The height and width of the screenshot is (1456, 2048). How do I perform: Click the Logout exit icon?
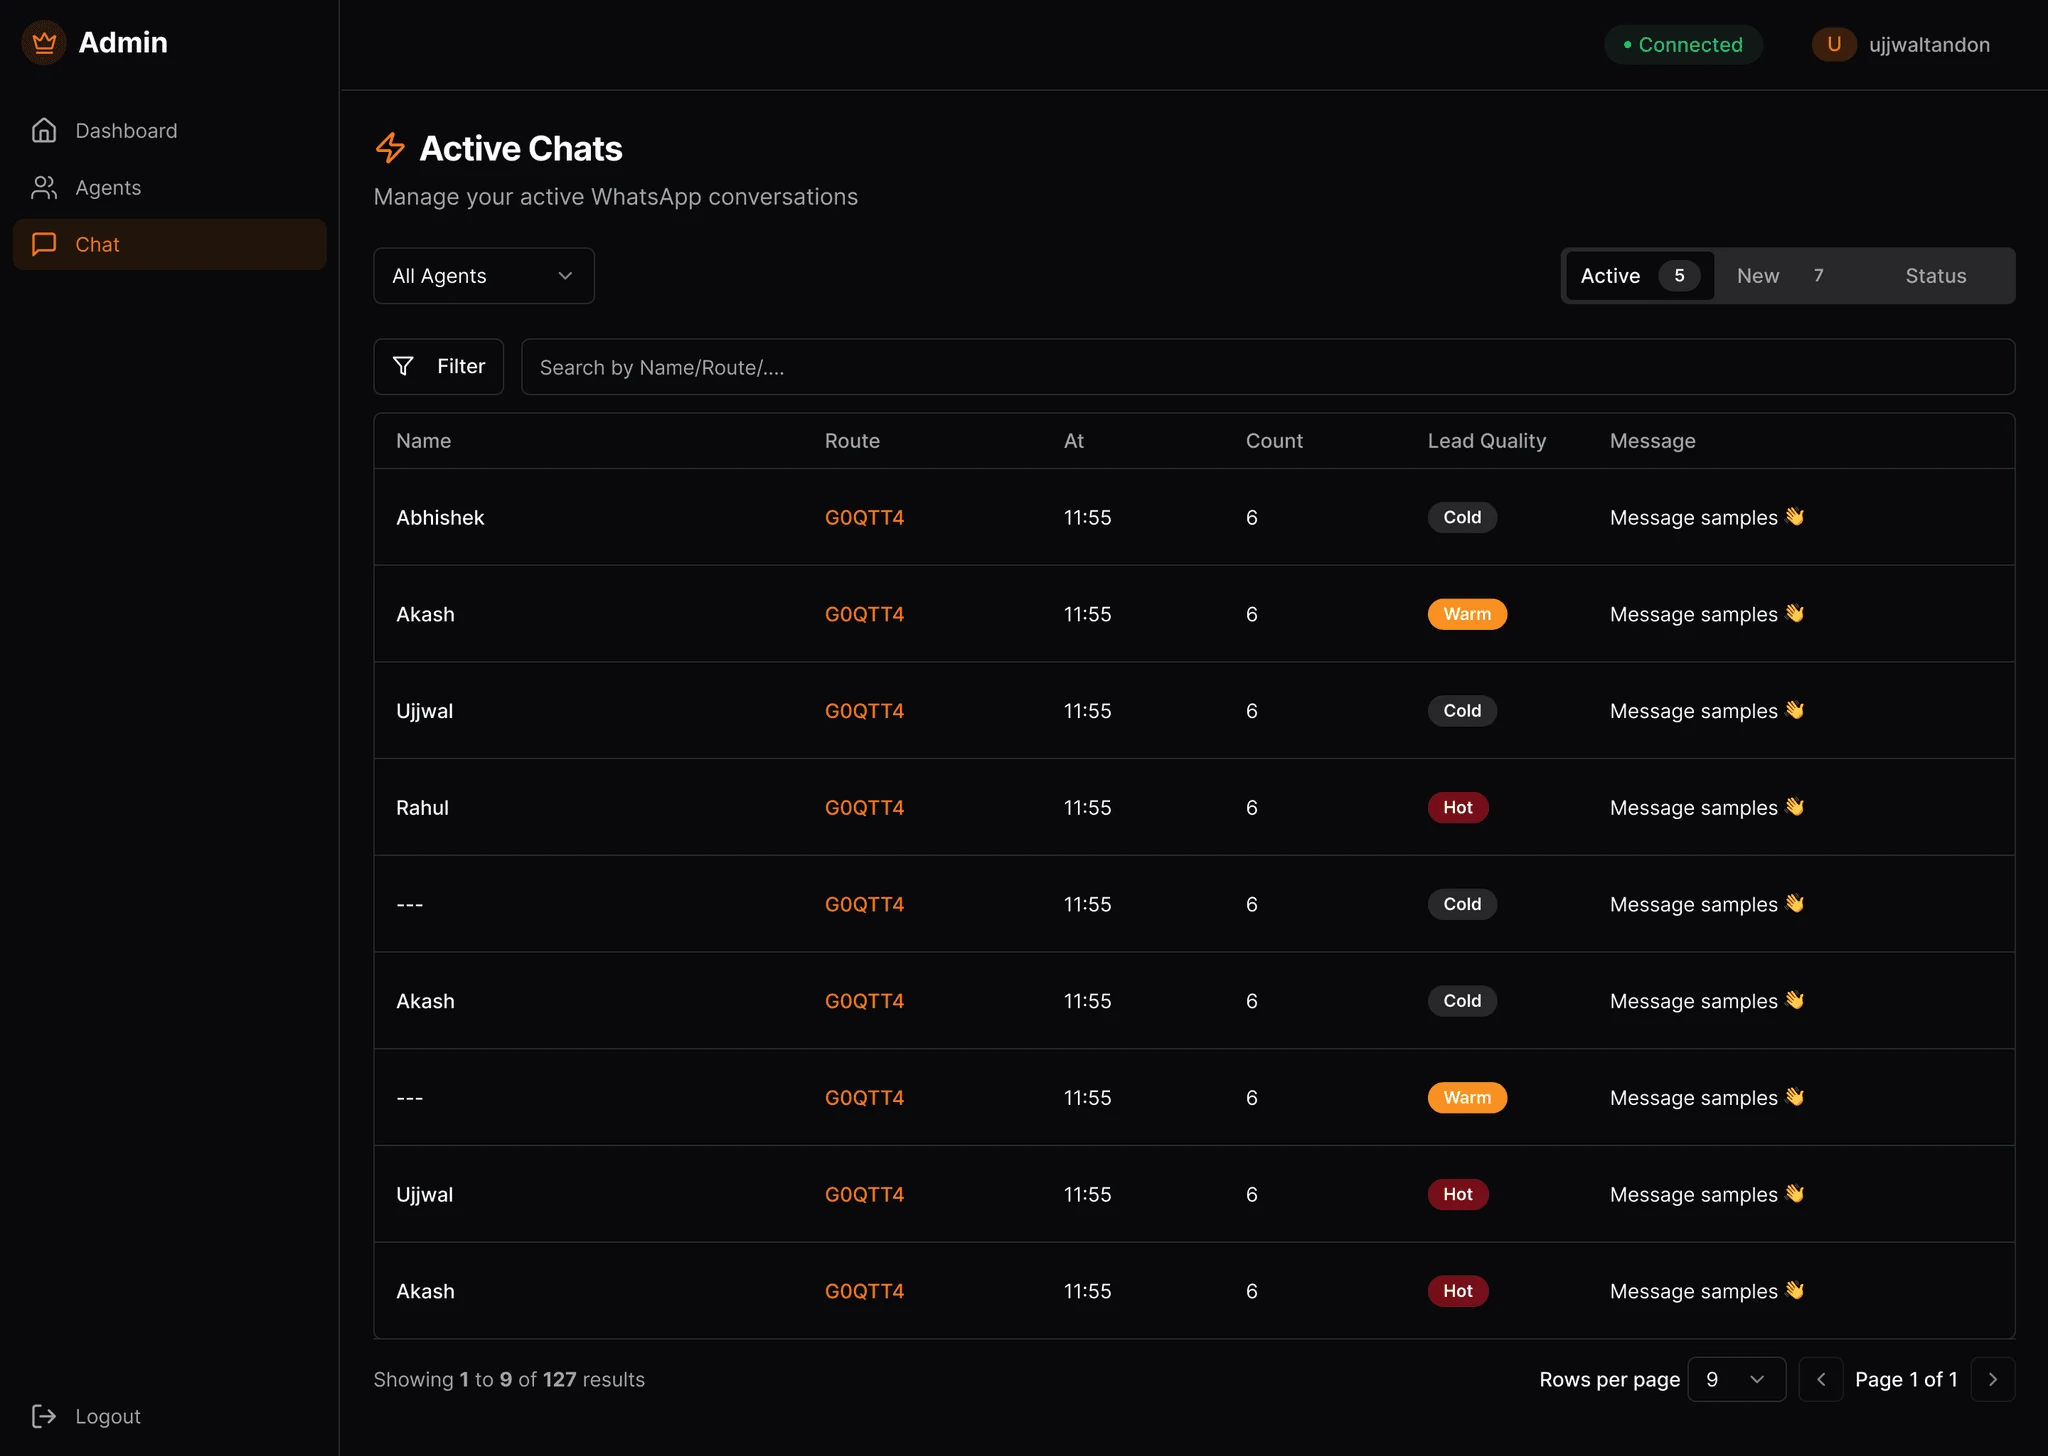coord(44,1416)
